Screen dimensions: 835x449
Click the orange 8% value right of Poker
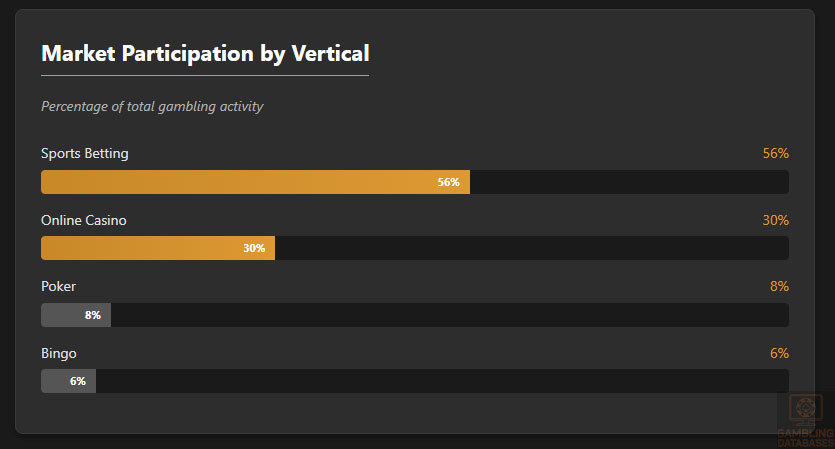pos(780,286)
